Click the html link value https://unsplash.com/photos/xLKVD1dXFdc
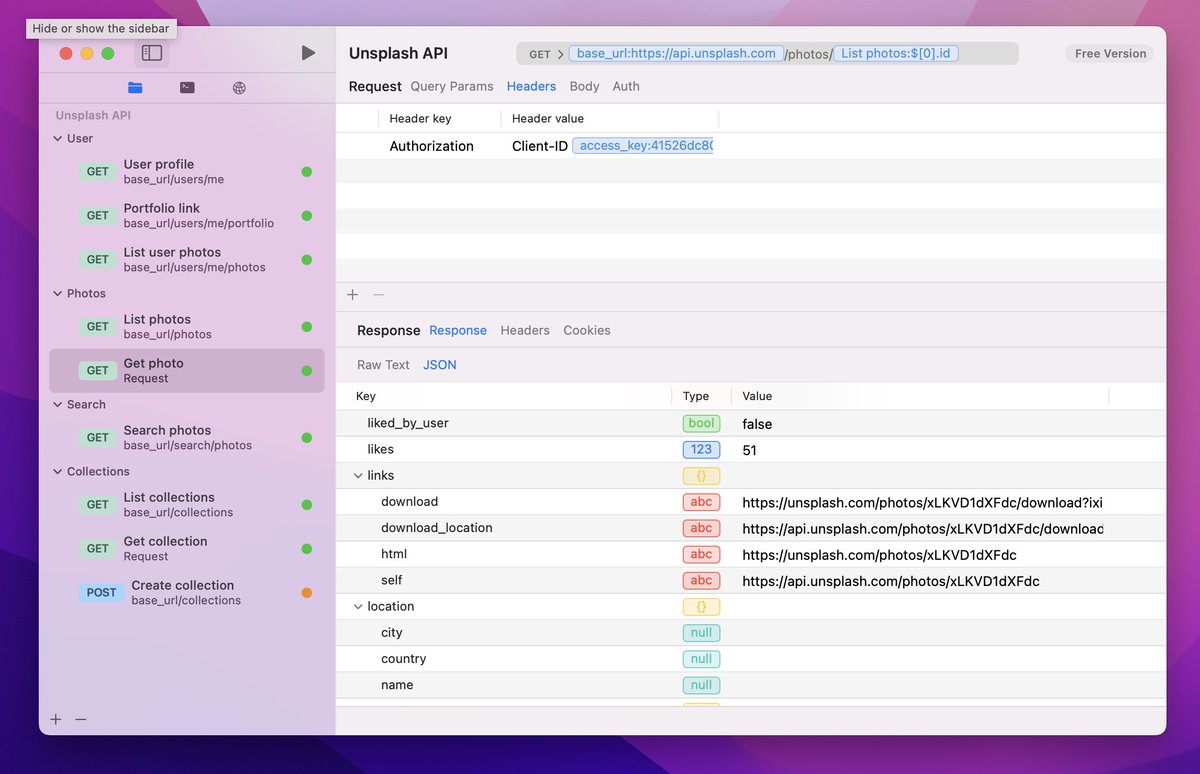Image resolution: width=1200 pixels, height=774 pixels. point(879,554)
